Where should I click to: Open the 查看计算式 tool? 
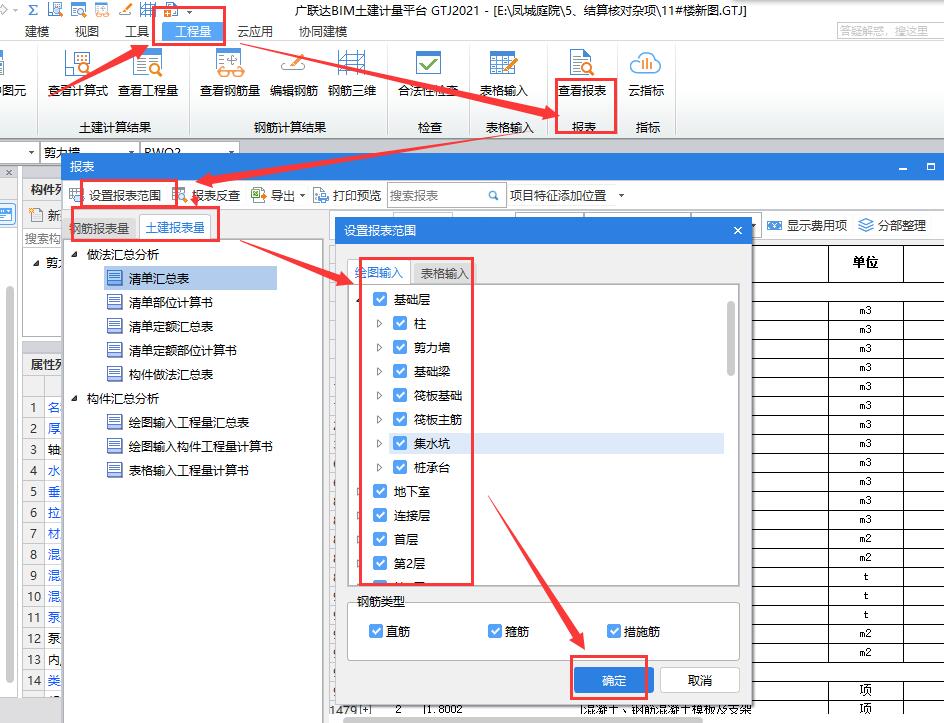pos(78,73)
